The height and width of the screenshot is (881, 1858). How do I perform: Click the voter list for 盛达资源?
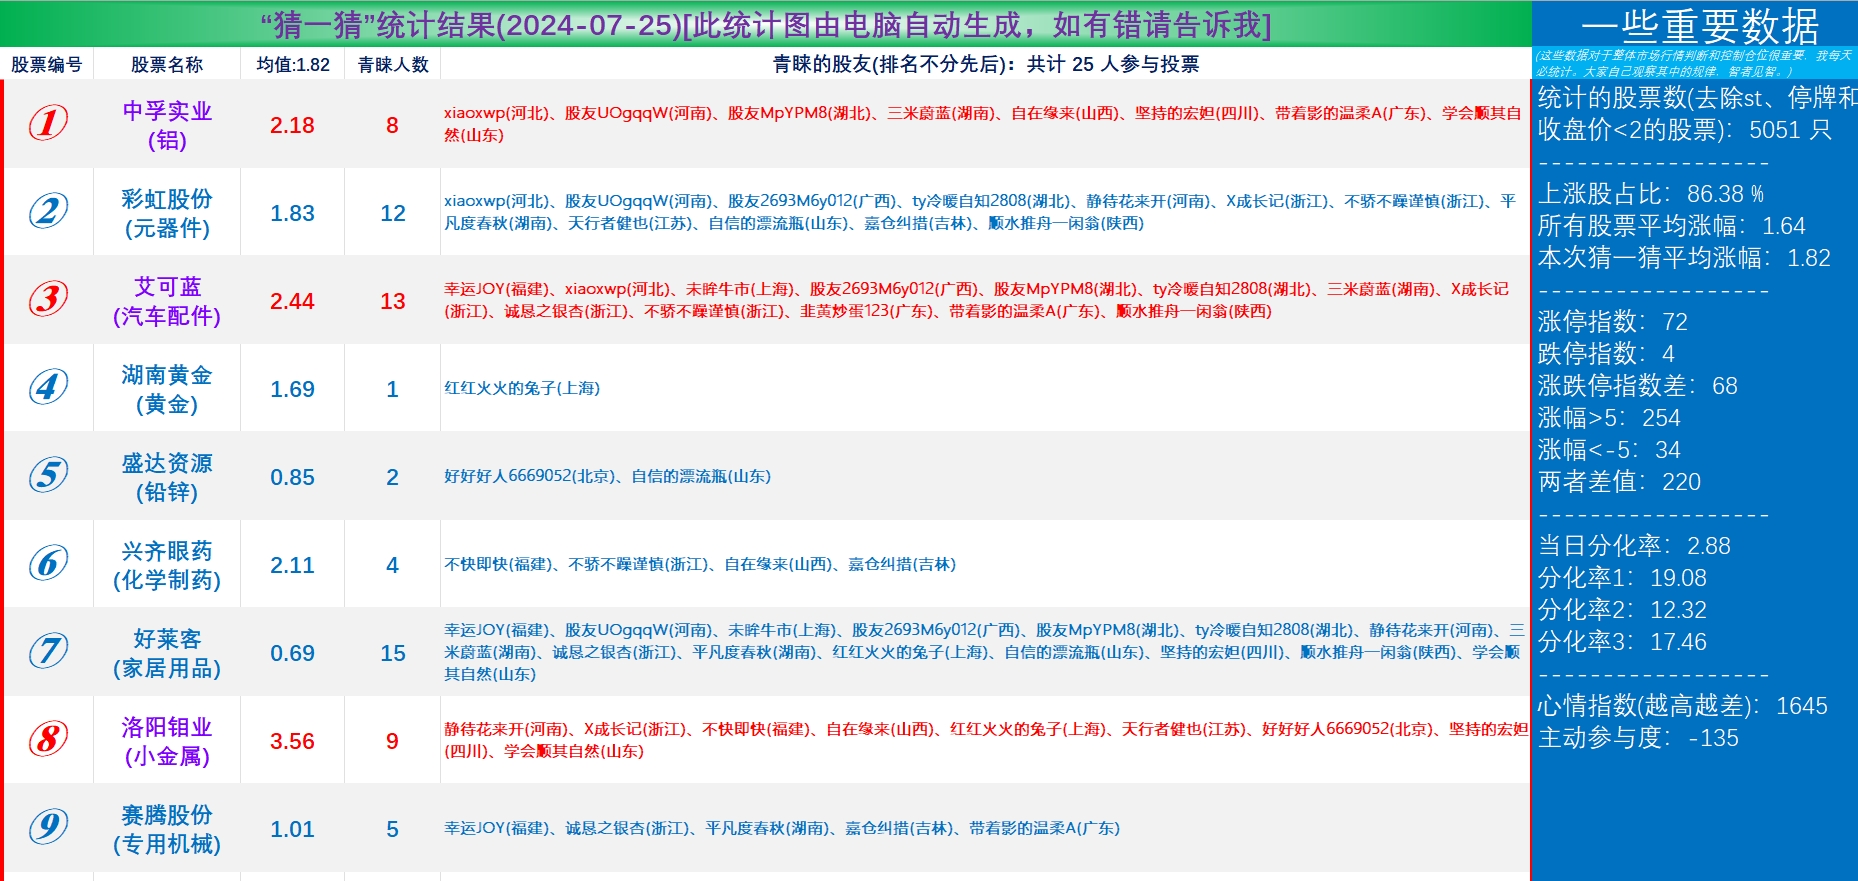point(607,476)
